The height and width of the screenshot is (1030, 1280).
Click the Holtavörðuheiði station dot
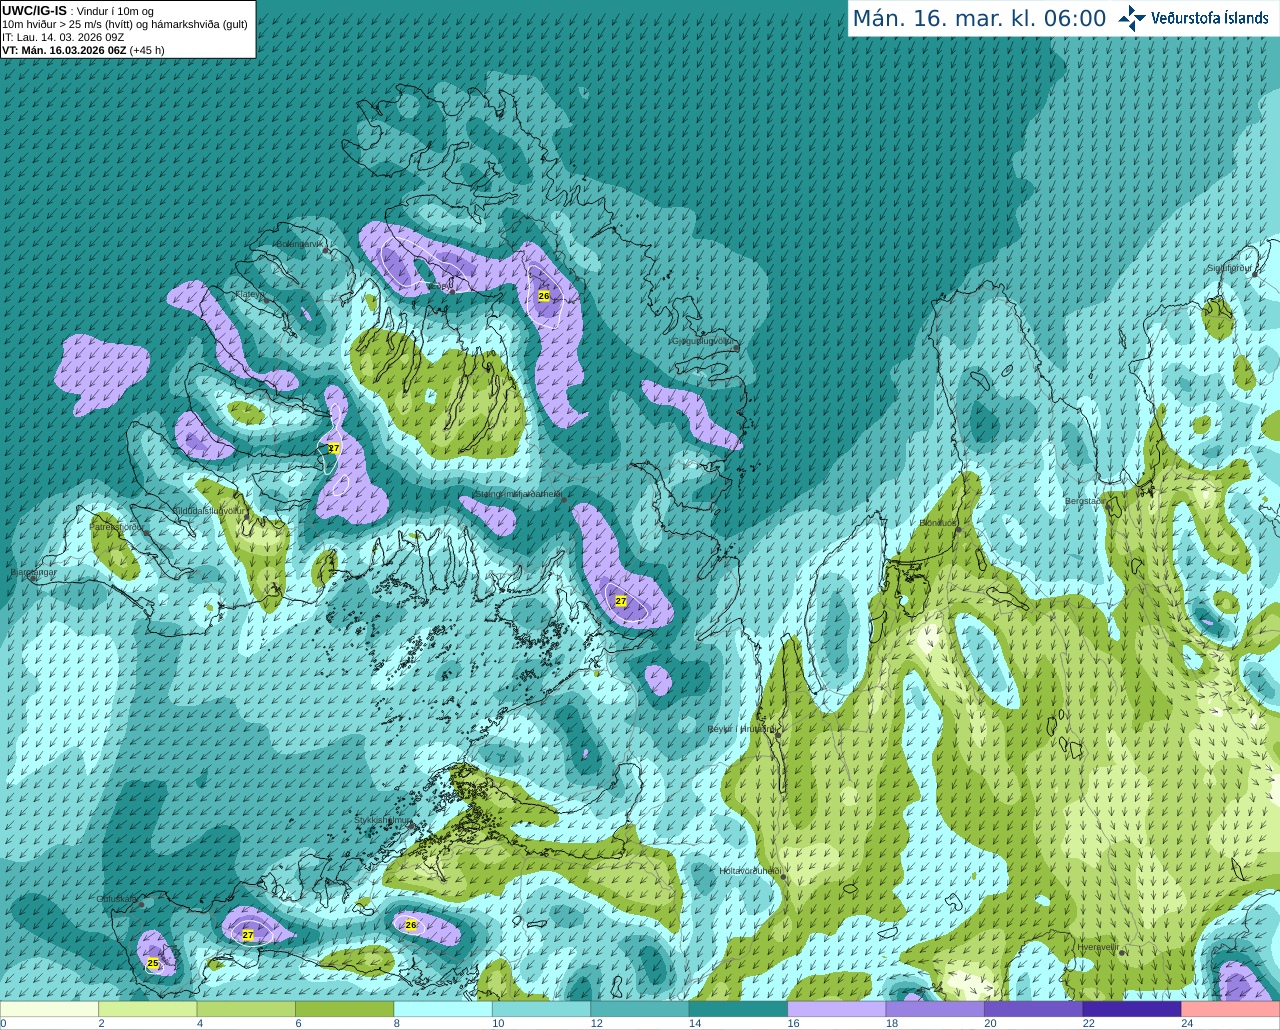783,877
